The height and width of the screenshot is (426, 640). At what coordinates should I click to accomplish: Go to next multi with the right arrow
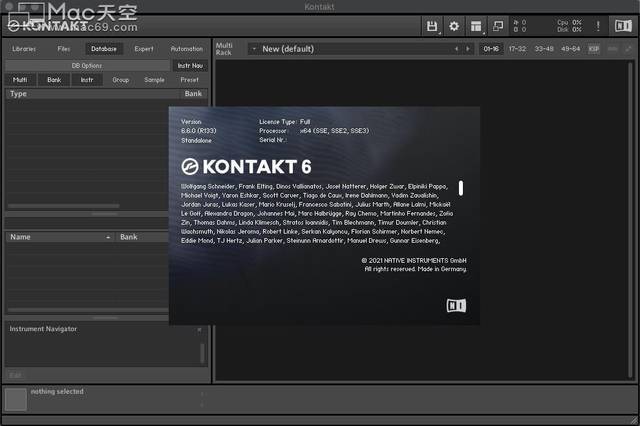[x=468, y=49]
